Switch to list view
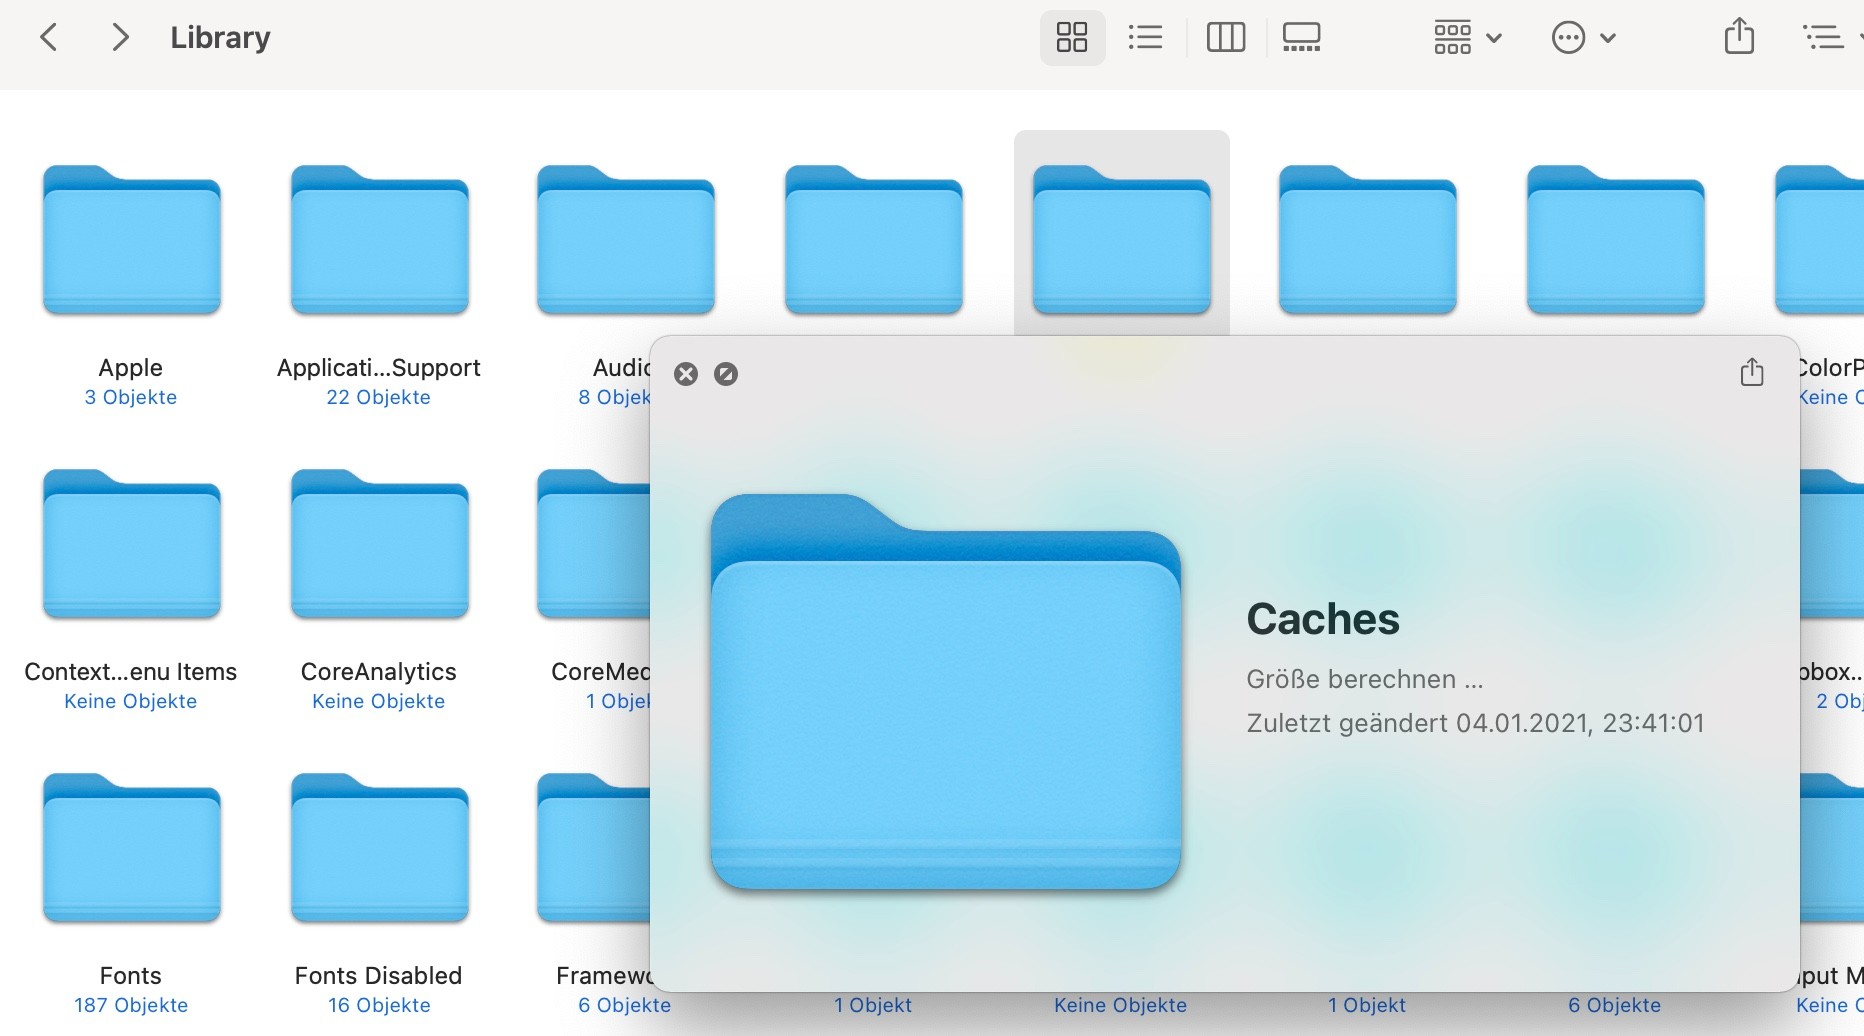 1145,38
